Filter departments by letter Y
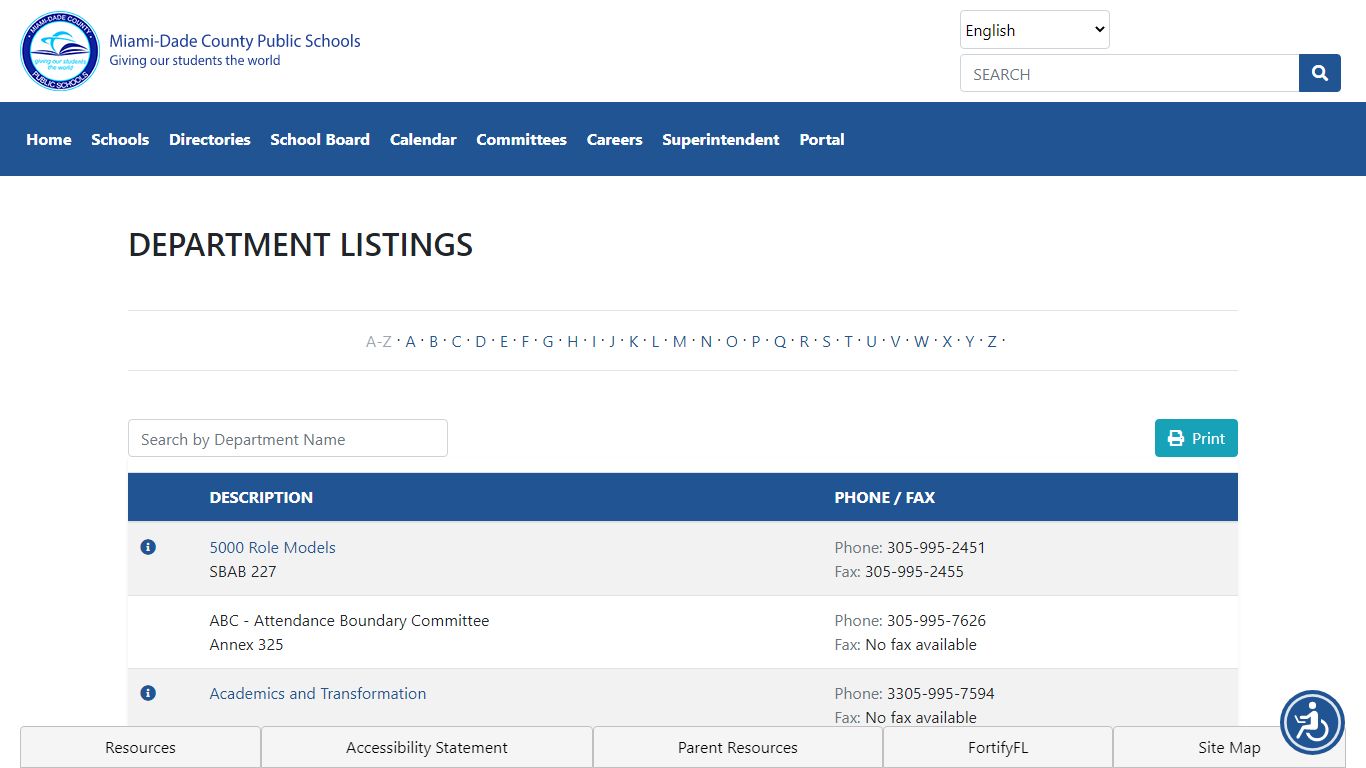 click(970, 341)
